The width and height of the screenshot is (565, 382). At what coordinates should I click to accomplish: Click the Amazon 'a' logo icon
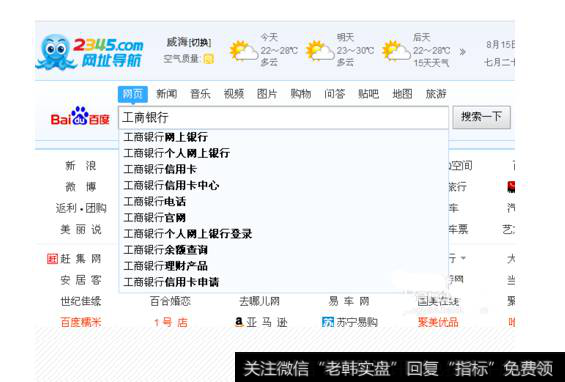(239, 322)
